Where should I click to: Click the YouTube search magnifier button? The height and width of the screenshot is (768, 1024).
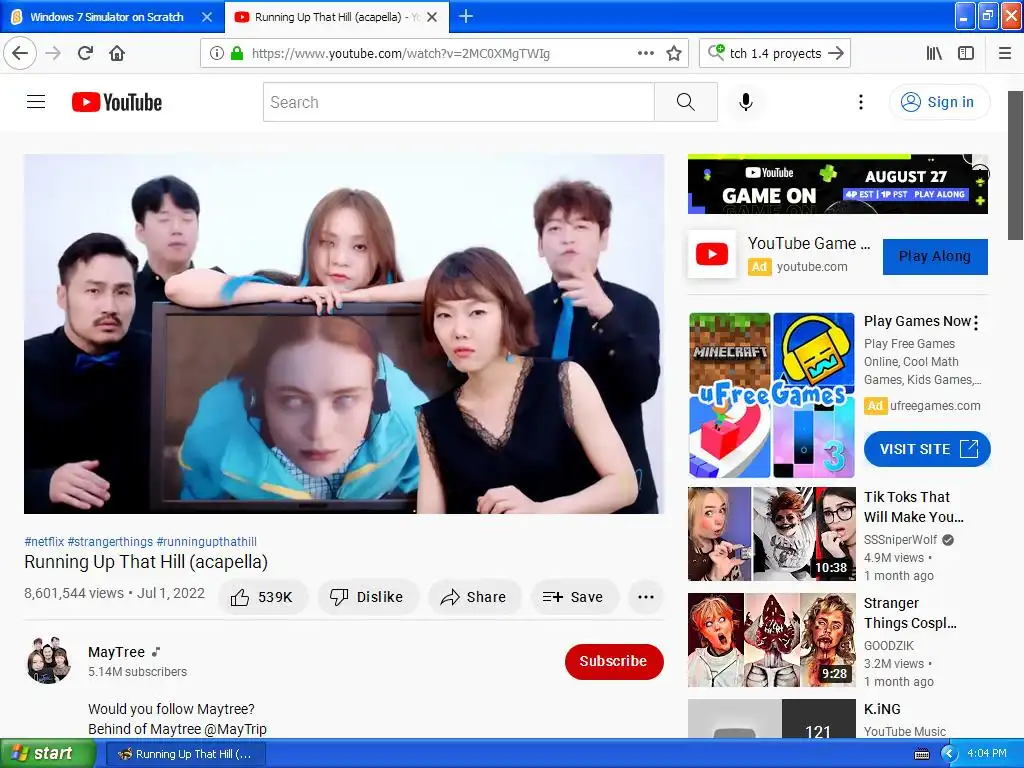(686, 102)
